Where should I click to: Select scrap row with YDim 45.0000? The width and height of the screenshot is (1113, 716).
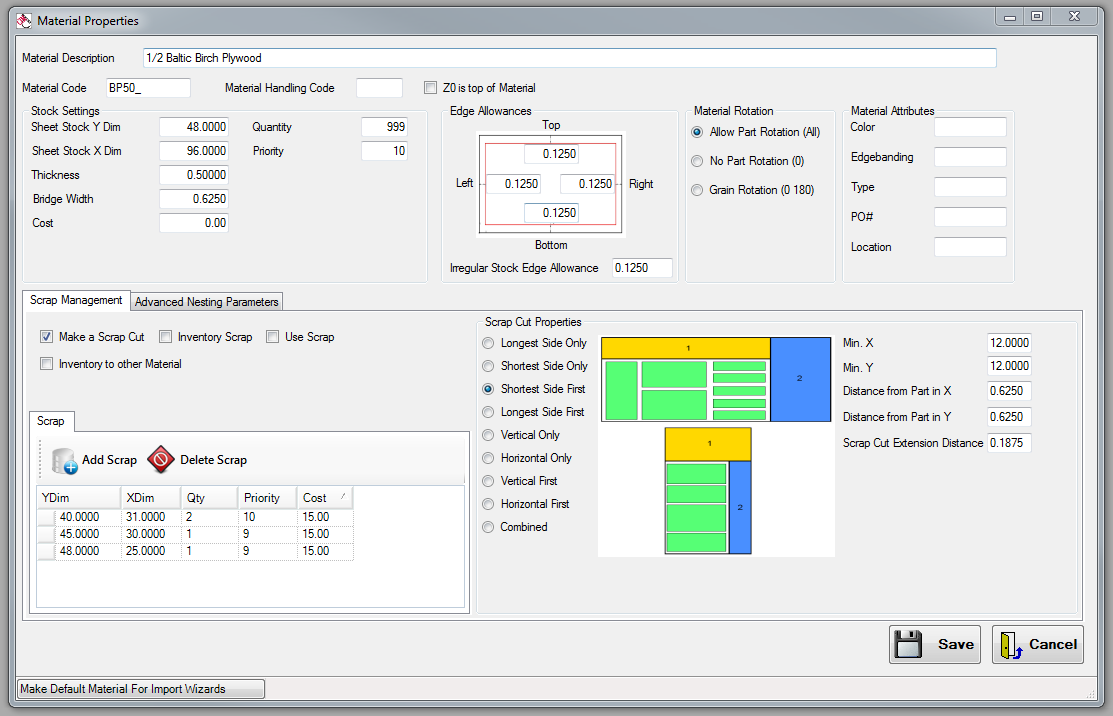tap(195, 534)
